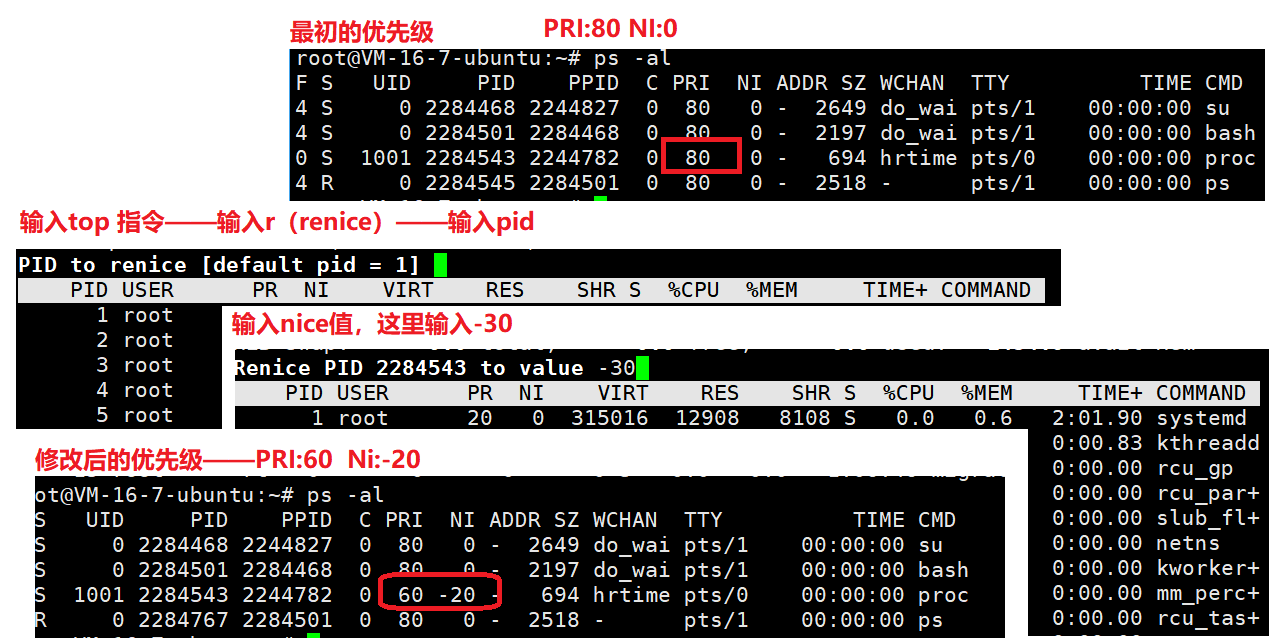The height and width of the screenshot is (642, 1274).
Task: Select the WCHAN column header in top ps output
Action: coord(911,83)
